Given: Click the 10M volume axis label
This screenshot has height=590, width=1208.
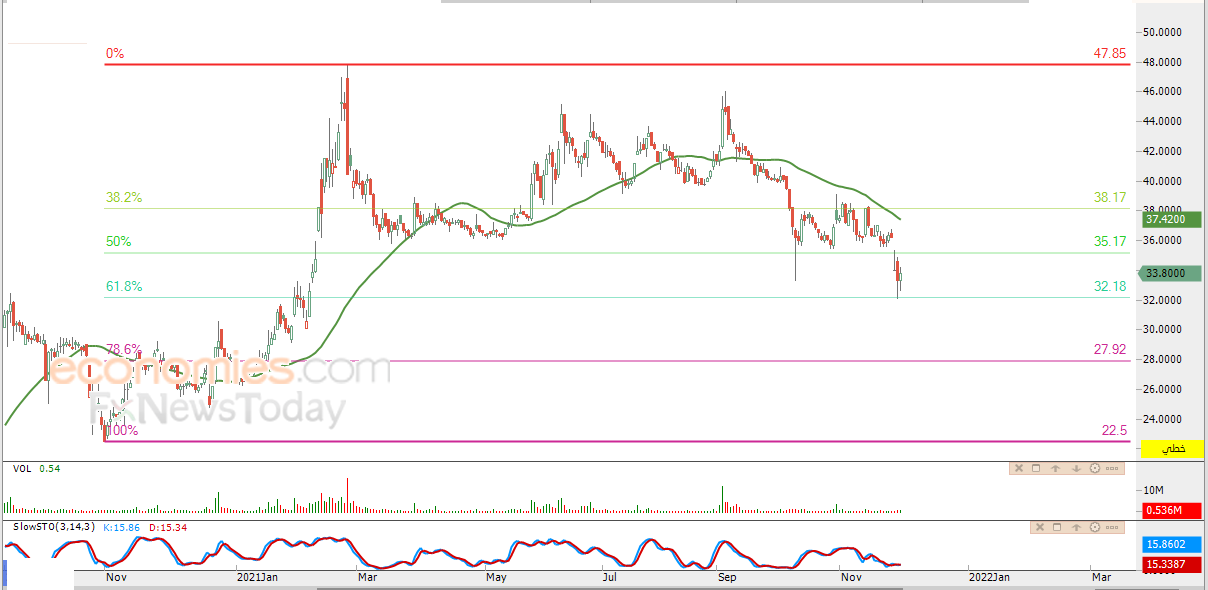Looking at the screenshot, I should click(1153, 490).
